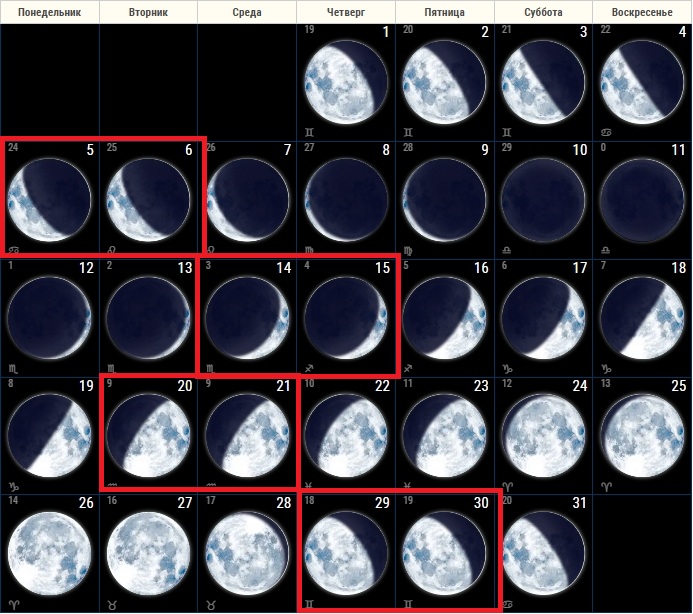
Task: Click the Воскресенье column header
Action: pos(642,12)
